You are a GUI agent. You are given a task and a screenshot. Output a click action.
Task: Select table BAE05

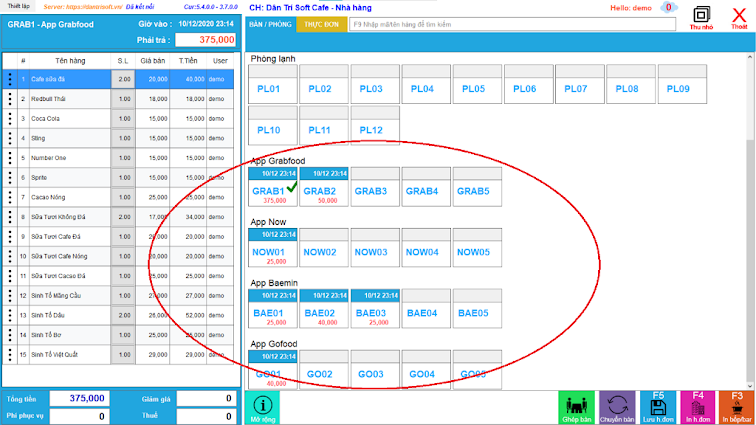477,309
